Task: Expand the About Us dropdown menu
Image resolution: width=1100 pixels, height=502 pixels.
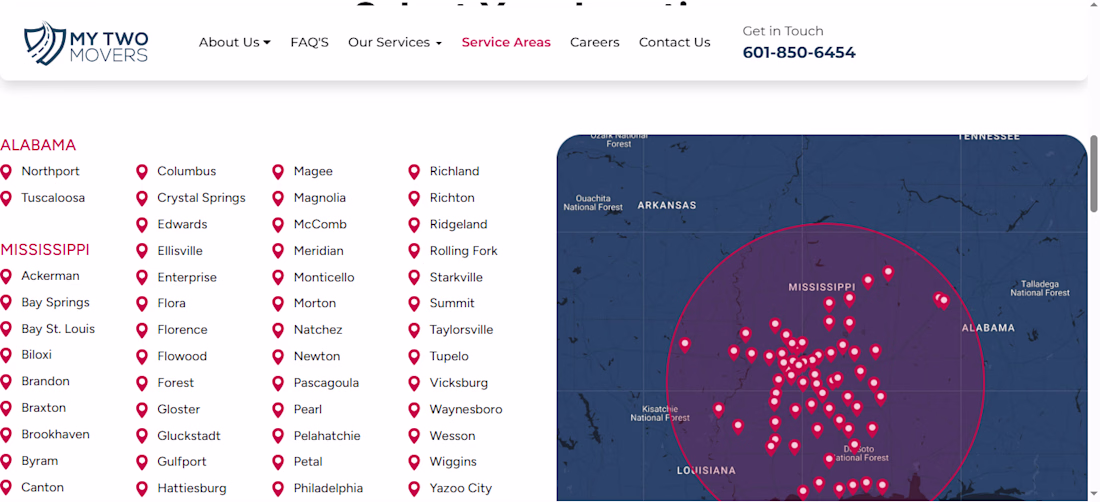Action: (x=234, y=42)
